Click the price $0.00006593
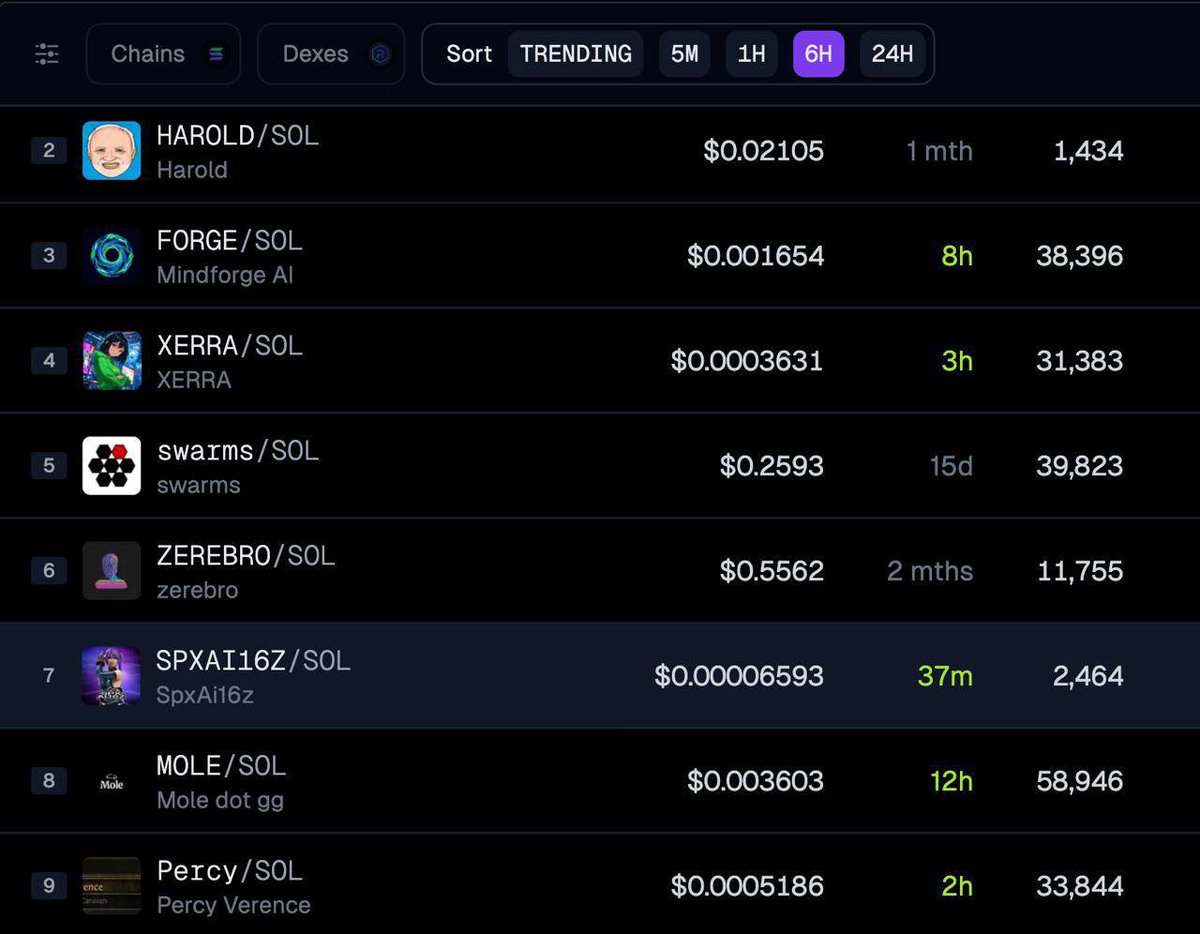 (x=739, y=676)
